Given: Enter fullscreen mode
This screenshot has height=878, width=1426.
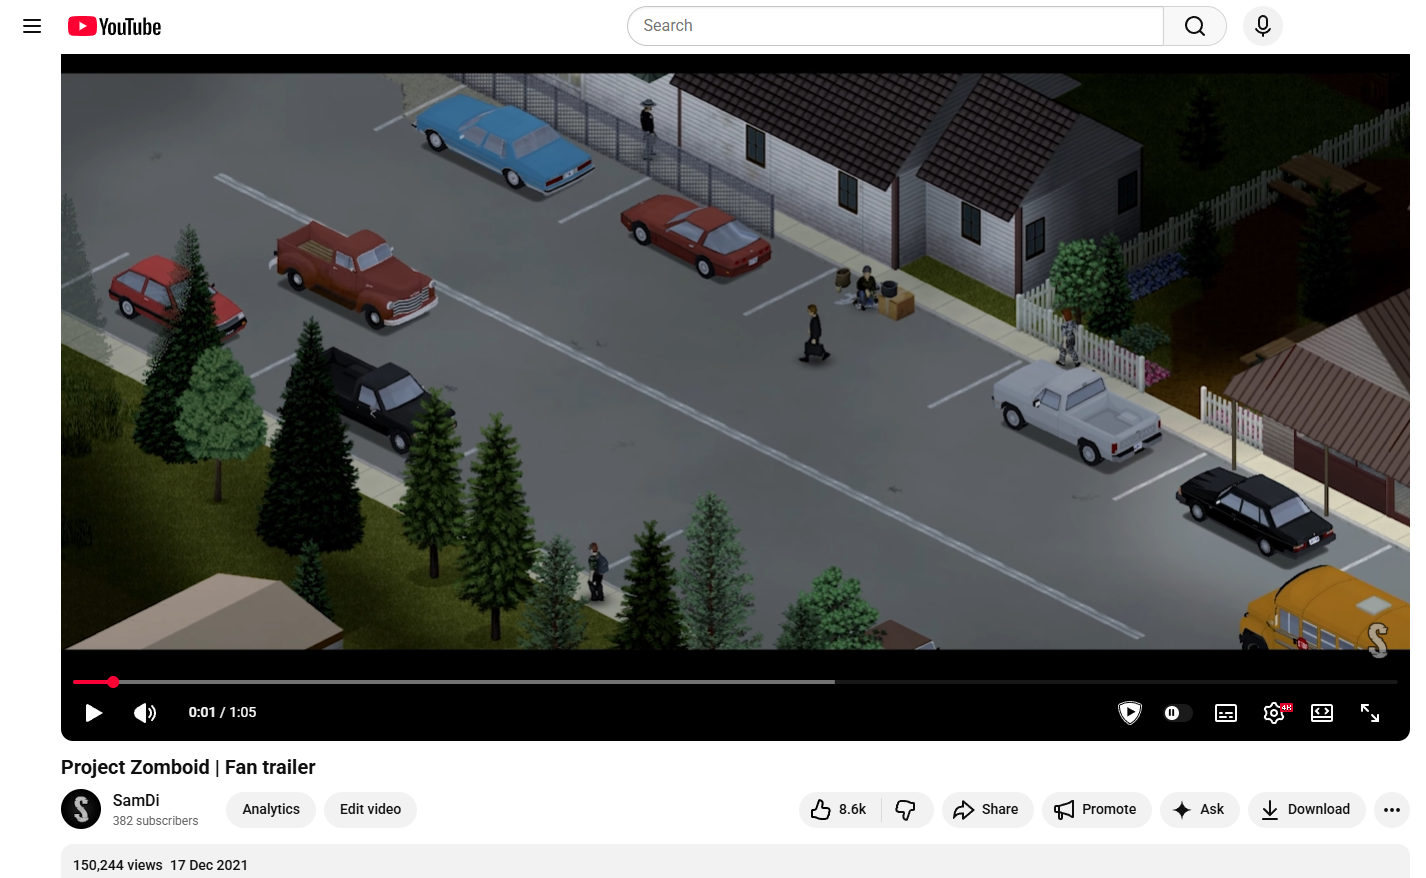Looking at the screenshot, I should pos(1369,712).
